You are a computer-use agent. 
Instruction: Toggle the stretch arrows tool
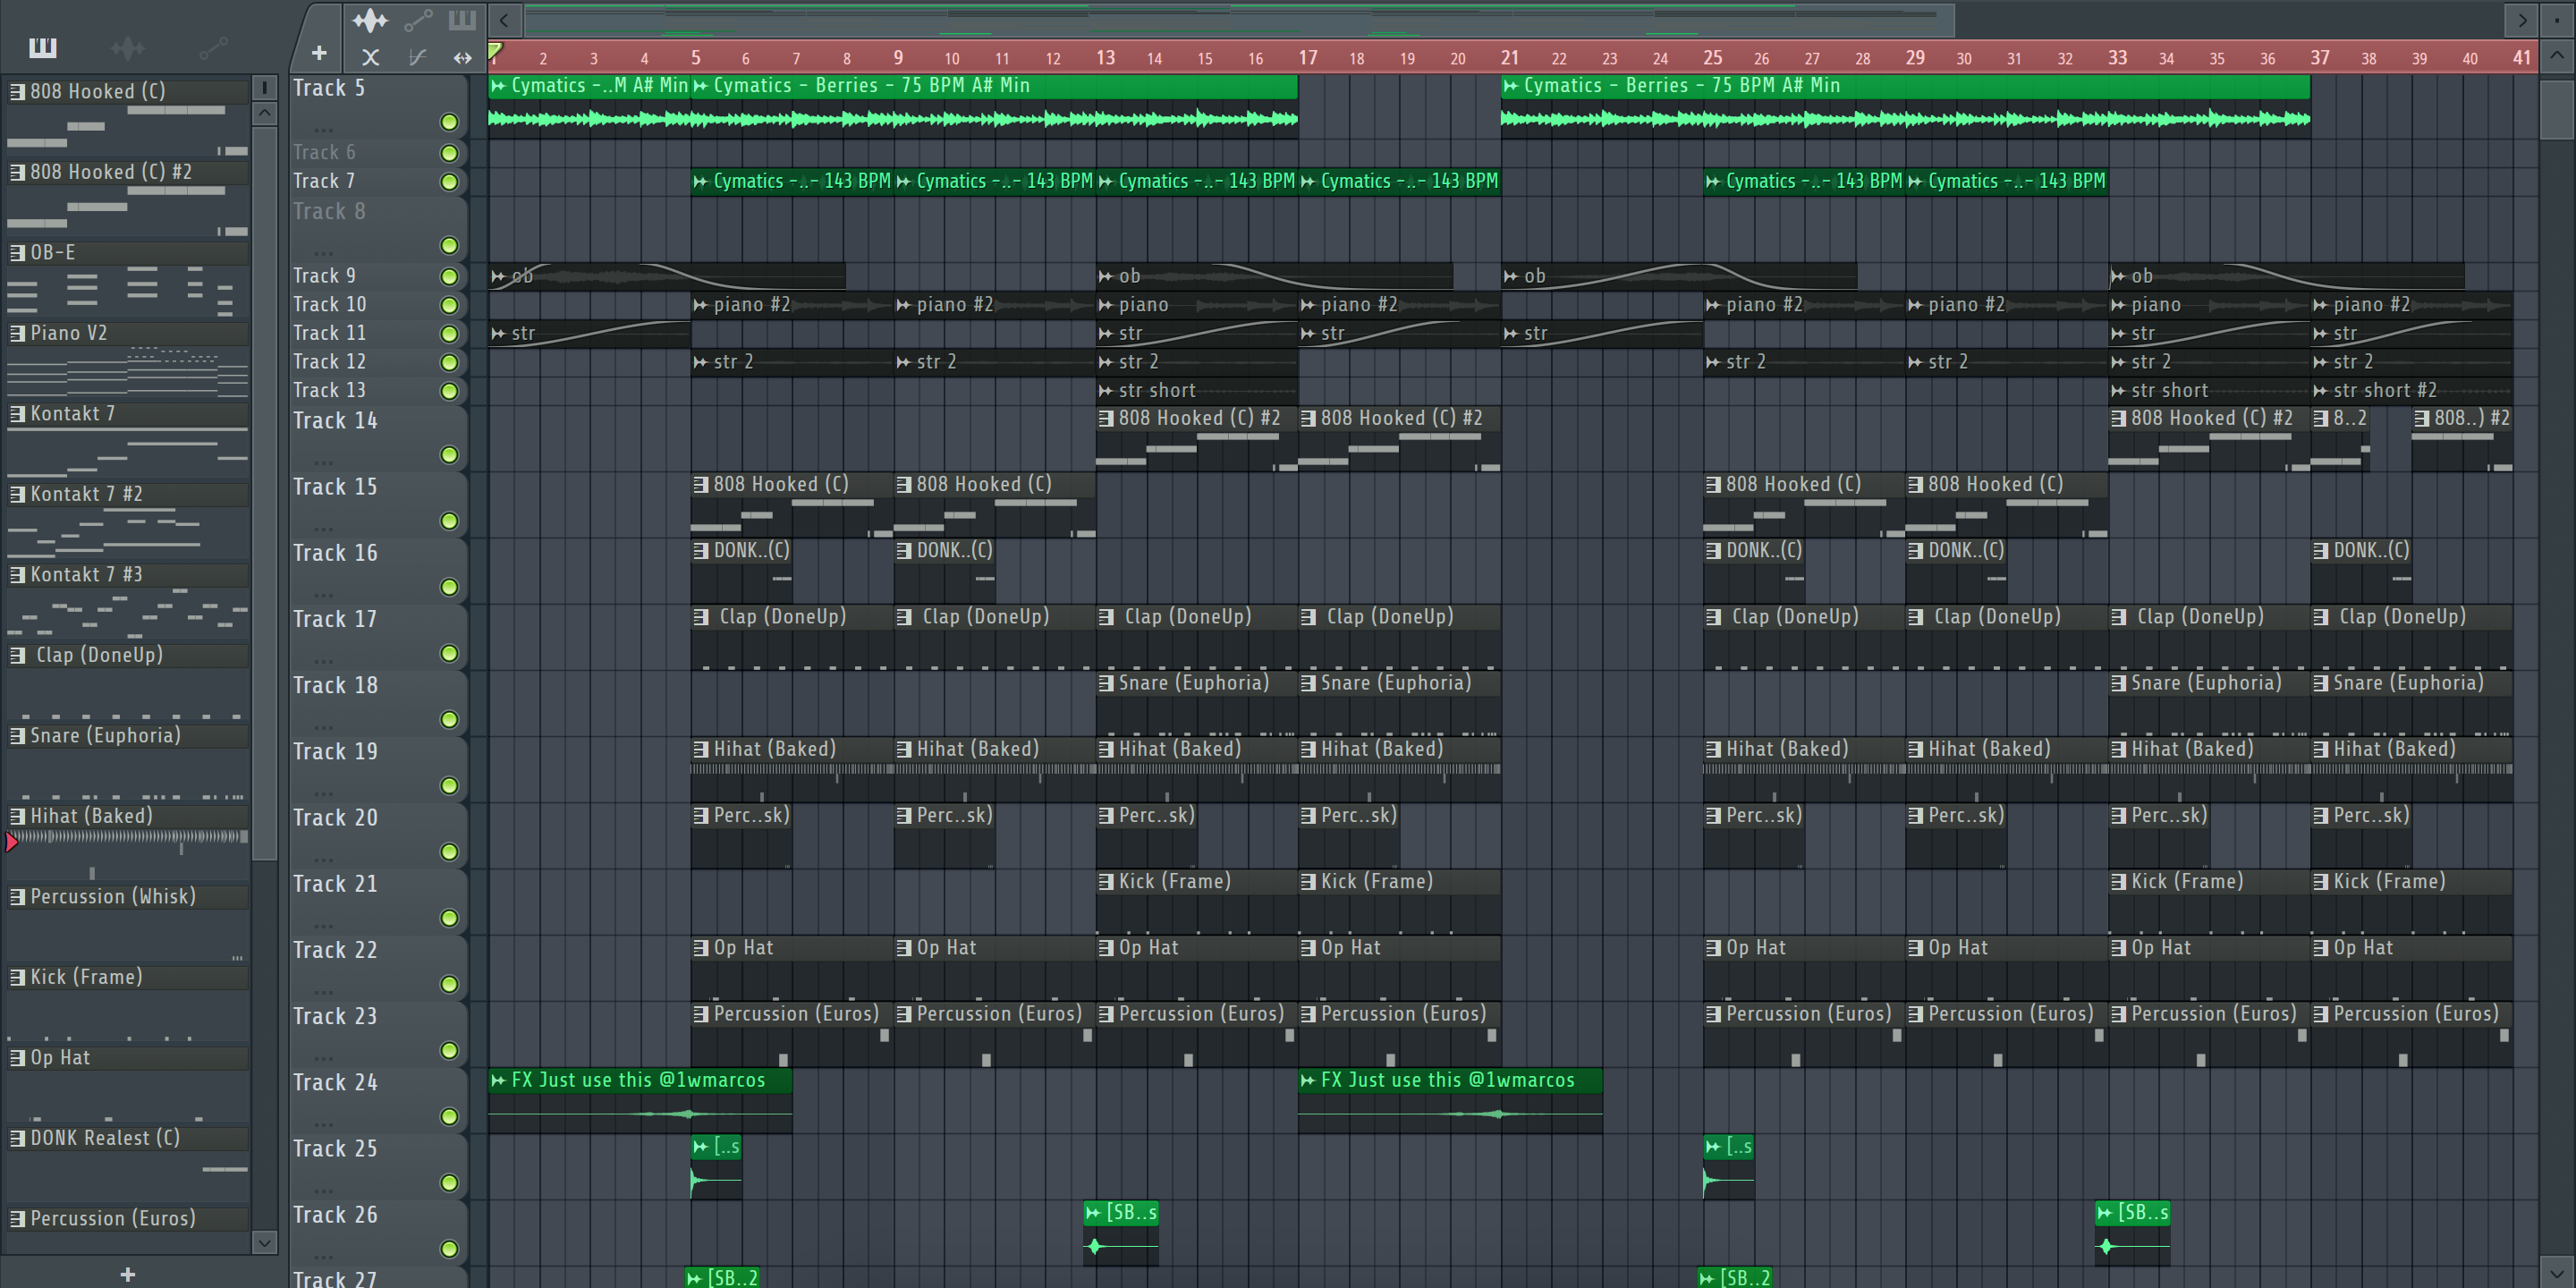click(x=462, y=58)
